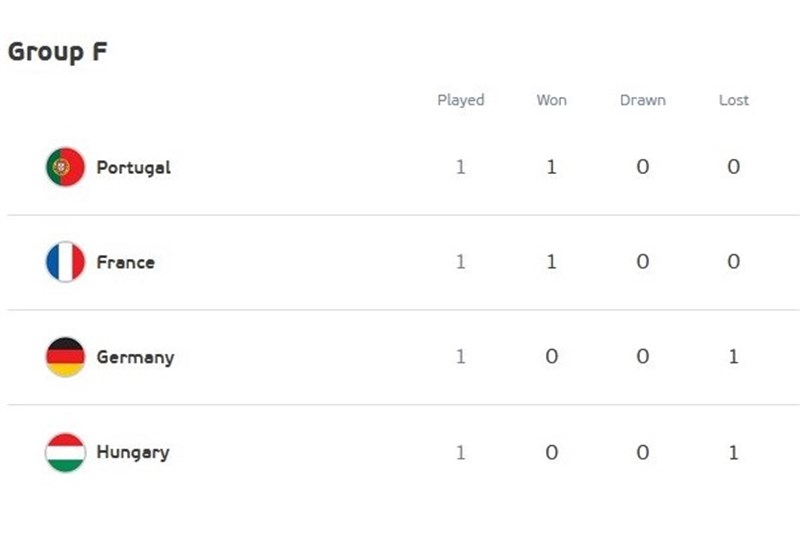
Task: Click the France flag icon
Action: 65,262
